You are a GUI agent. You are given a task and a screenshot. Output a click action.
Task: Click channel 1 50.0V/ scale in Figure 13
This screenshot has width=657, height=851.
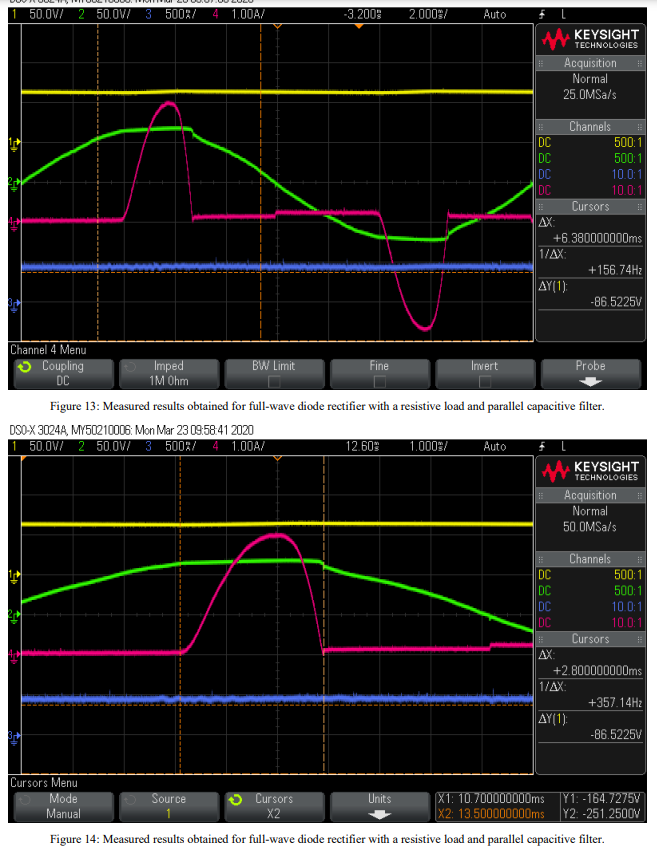coord(46,15)
